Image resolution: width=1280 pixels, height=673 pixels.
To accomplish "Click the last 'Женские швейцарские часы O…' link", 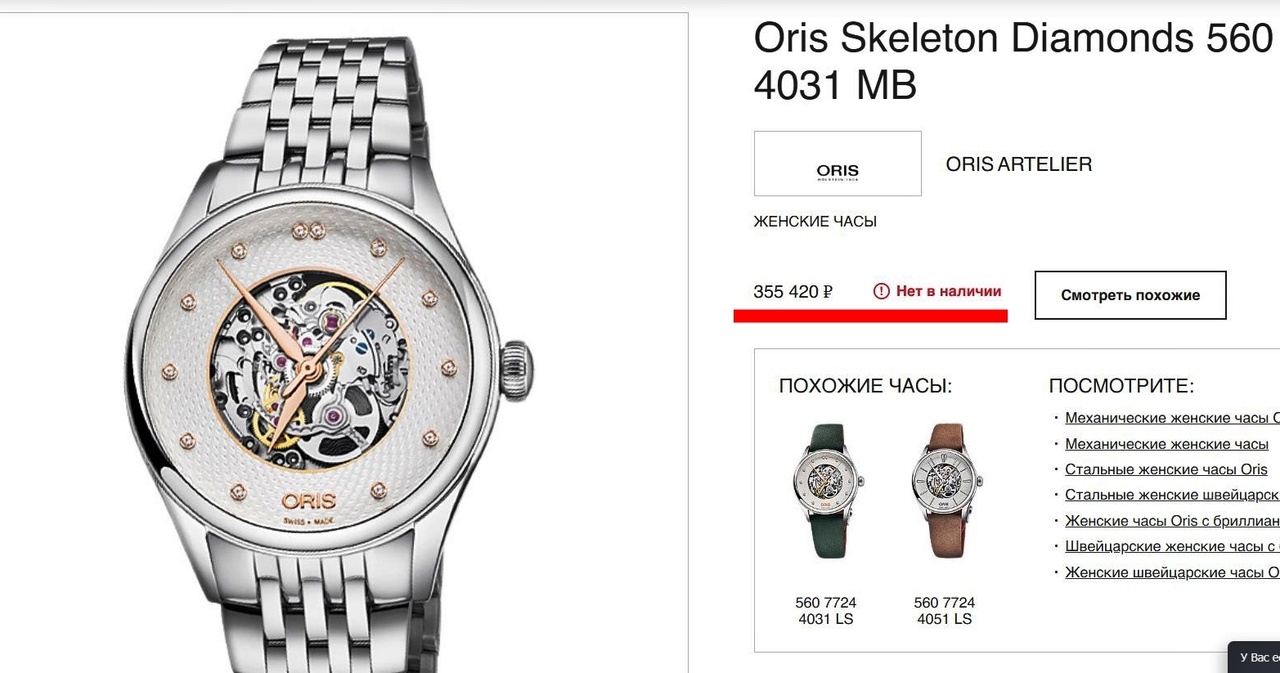I will (x=1172, y=573).
